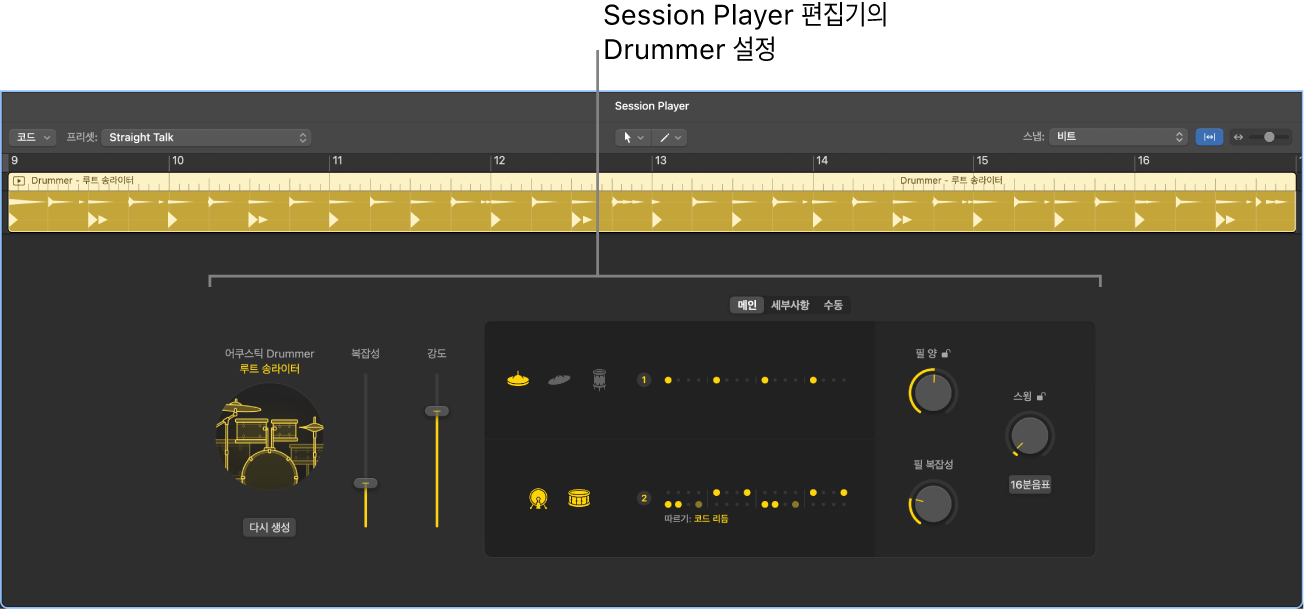Select the toms drum icon

tap(599, 379)
